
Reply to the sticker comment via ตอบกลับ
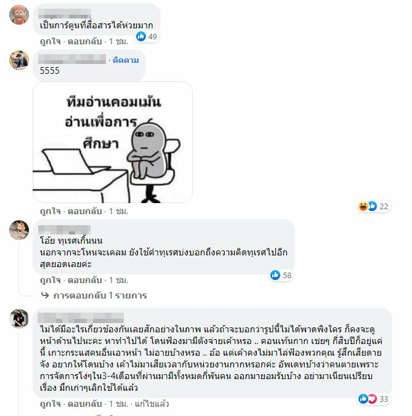pyautogui.click(x=85, y=211)
